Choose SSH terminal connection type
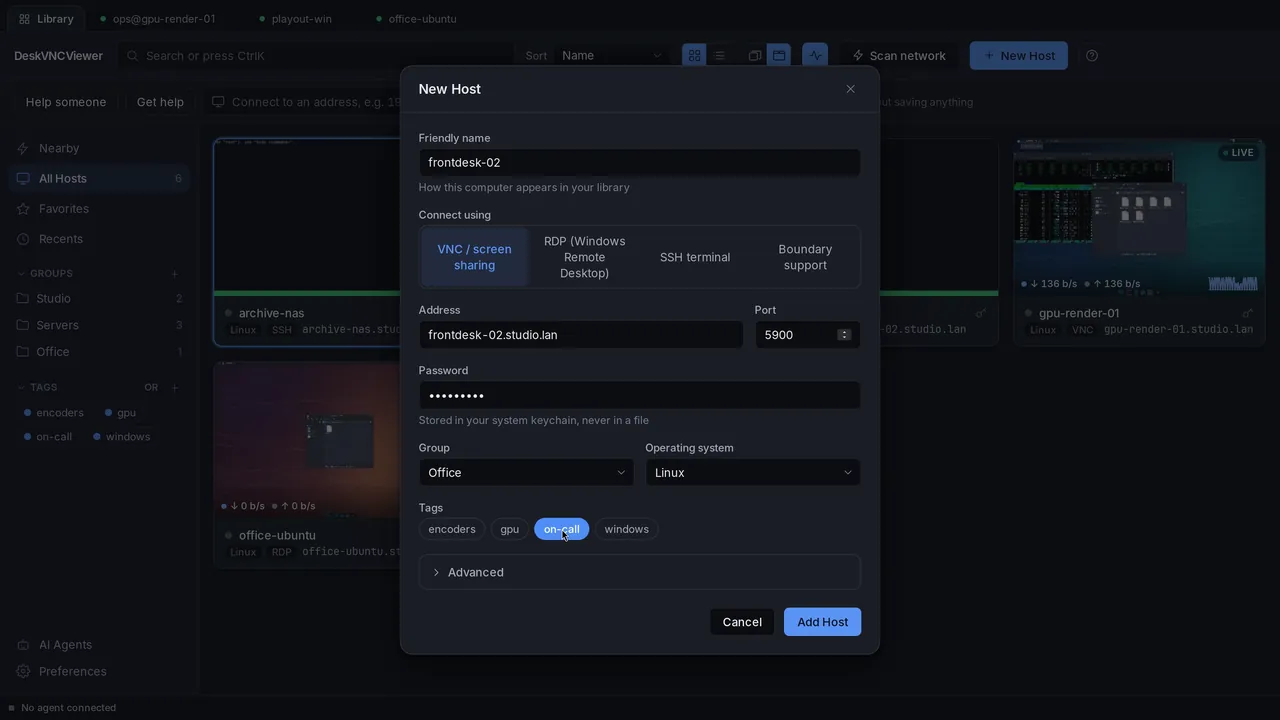Viewport: 1280px width, 720px height. pyautogui.click(x=695, y=257)
